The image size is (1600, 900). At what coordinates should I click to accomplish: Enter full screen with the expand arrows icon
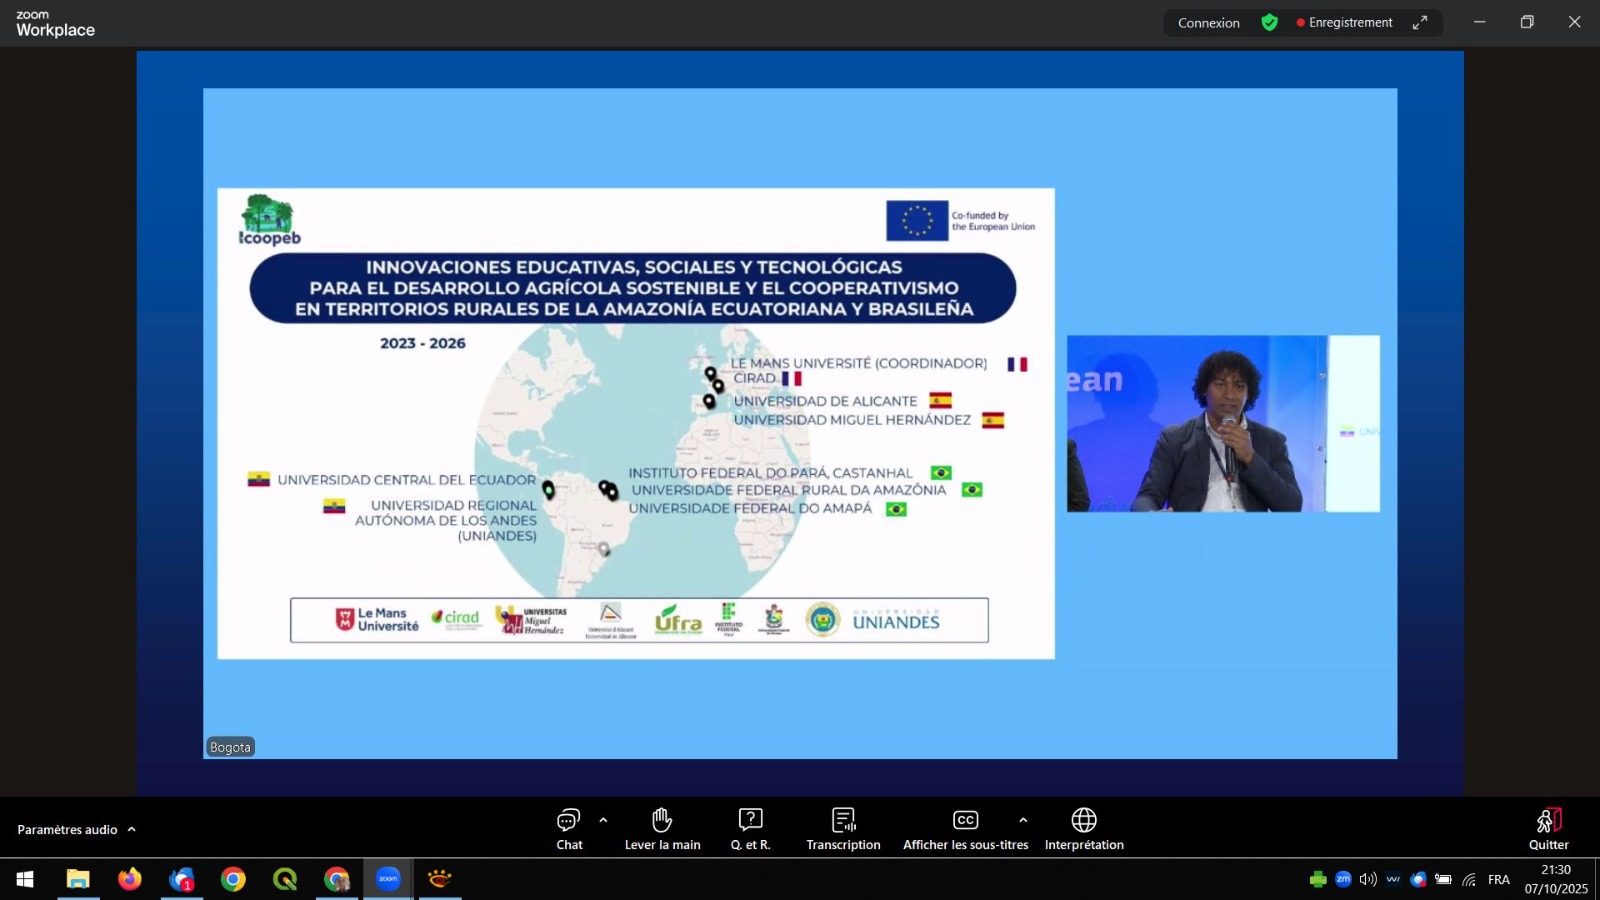1419,22
